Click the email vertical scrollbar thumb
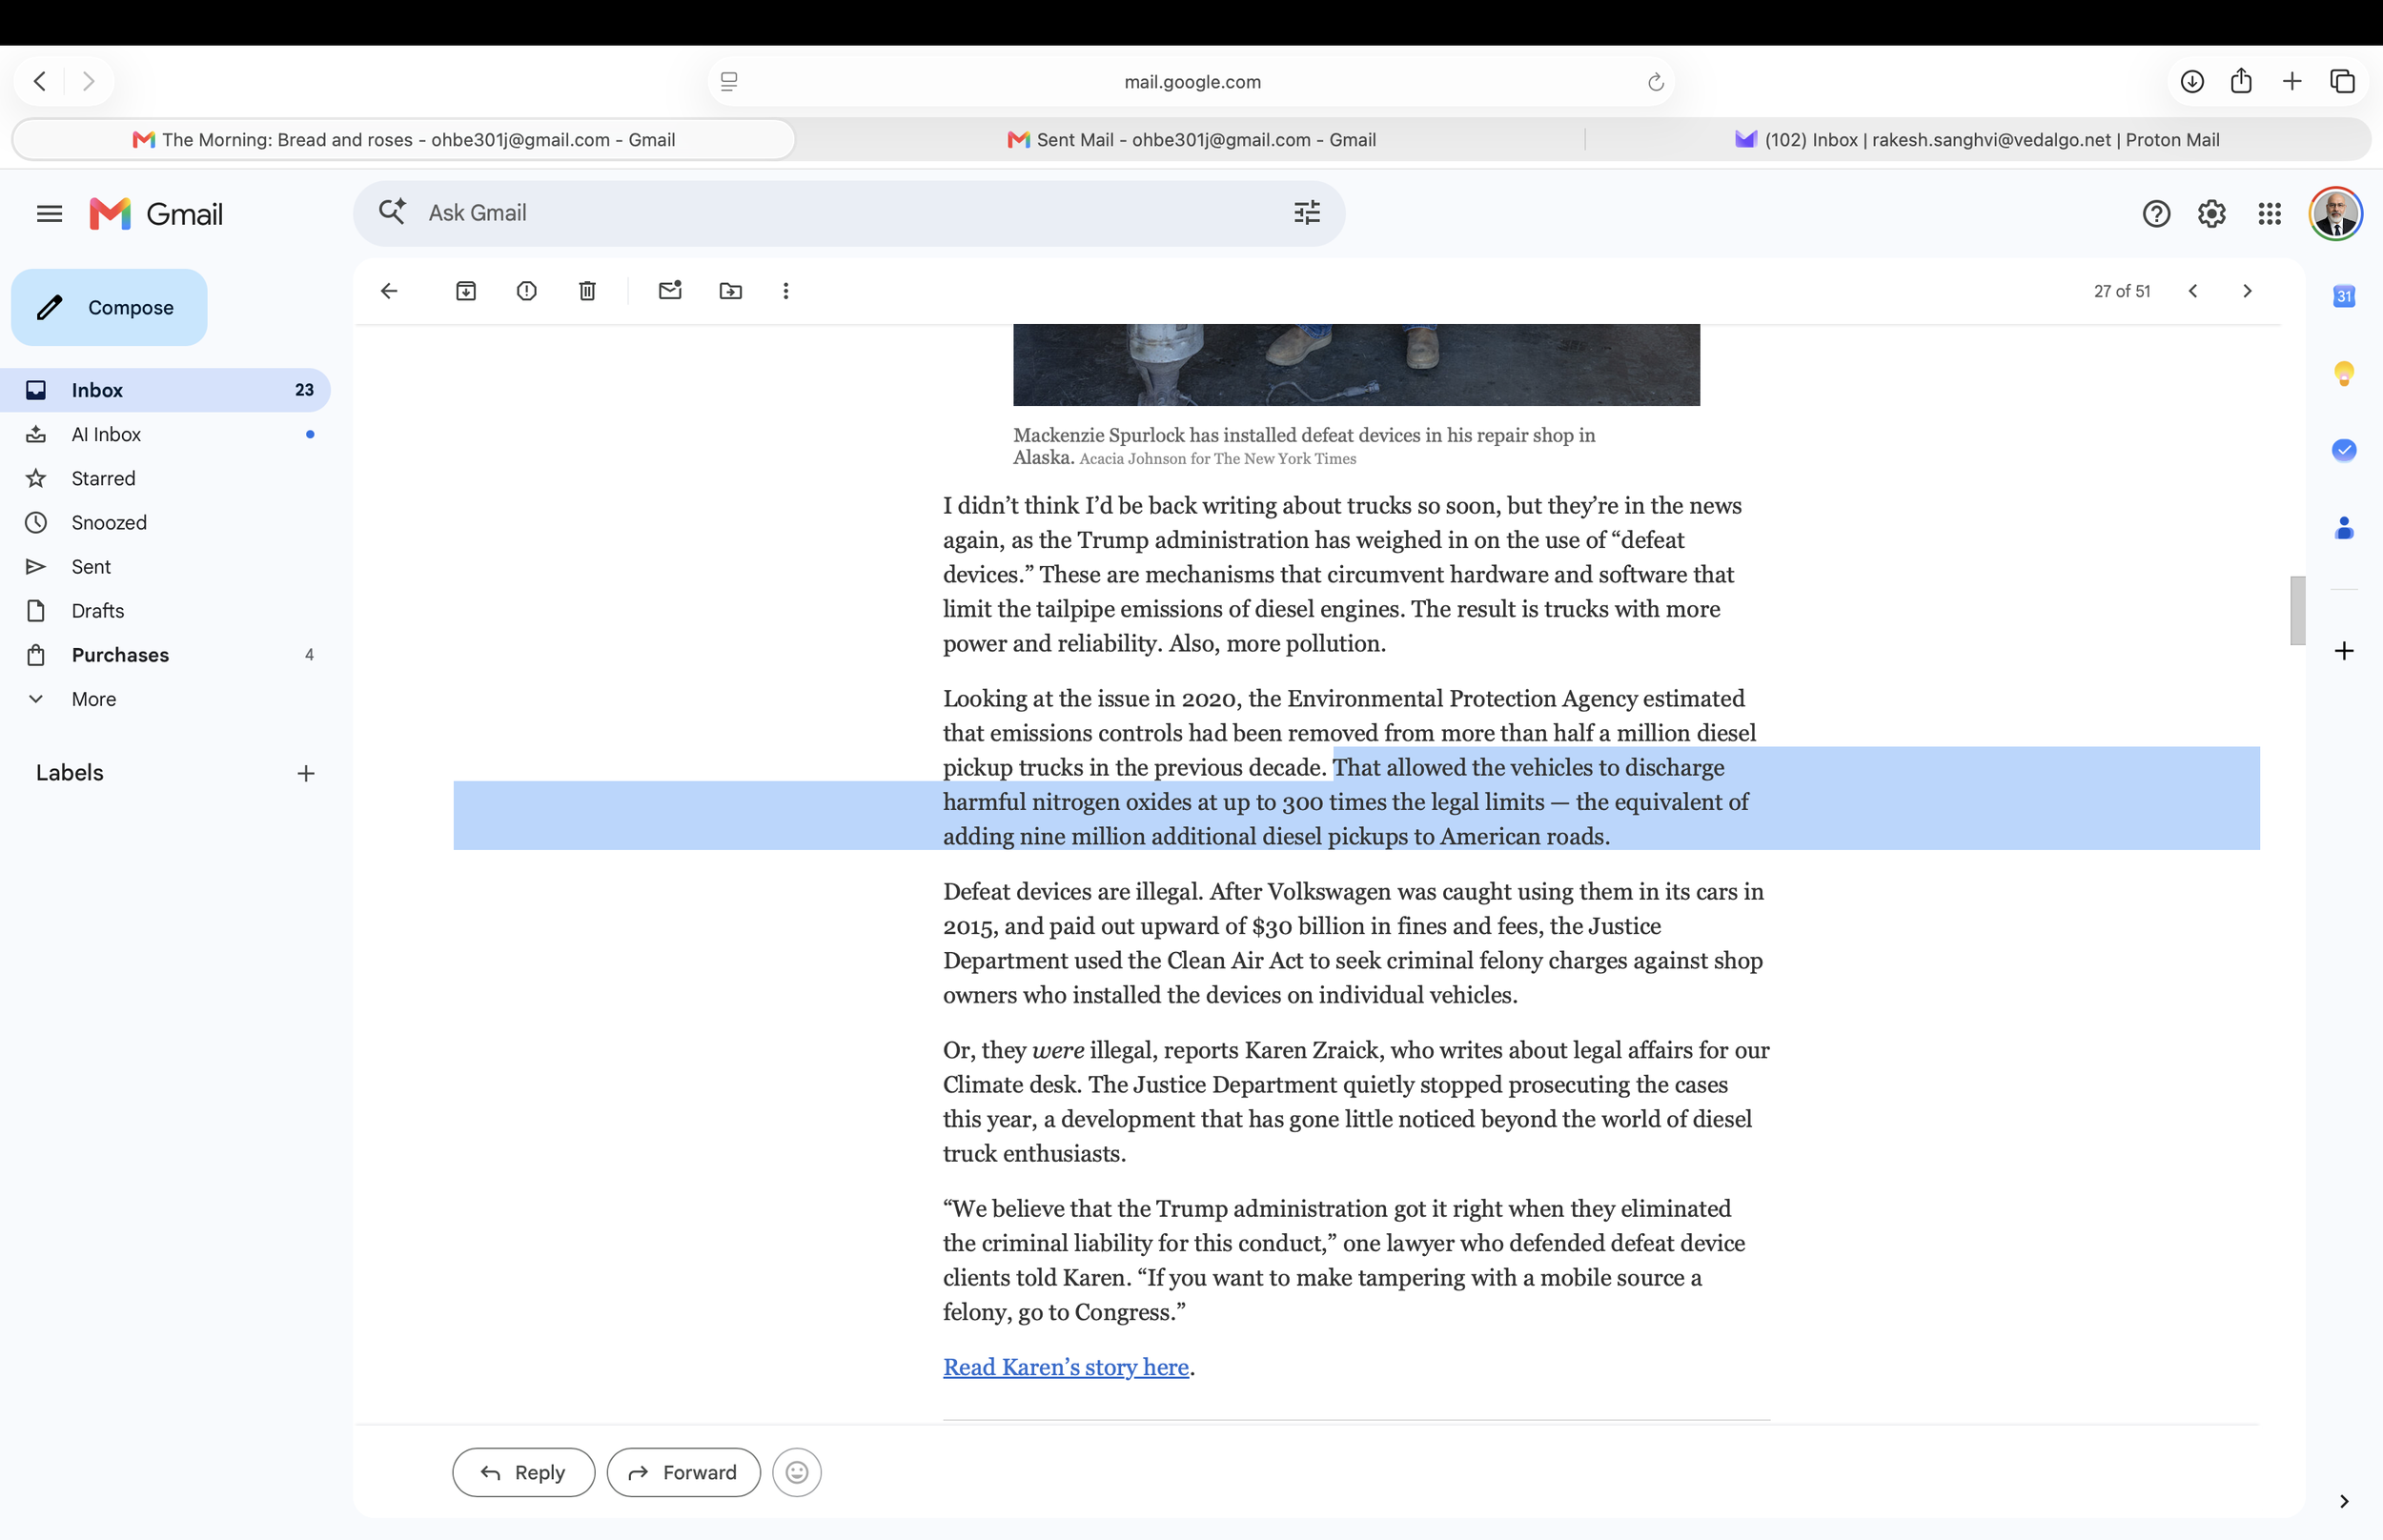2383x1540 pixels. click(x=2297, y=611)
